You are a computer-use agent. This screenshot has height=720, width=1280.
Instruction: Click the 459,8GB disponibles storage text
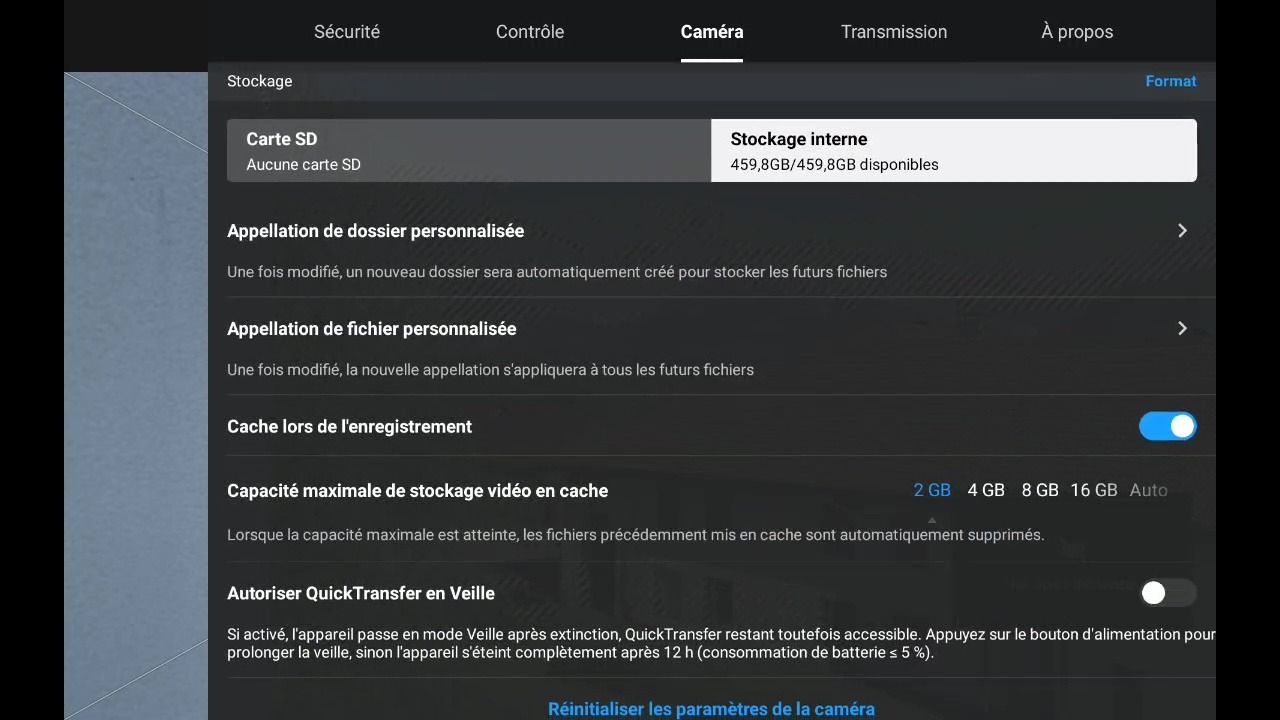pyautogui.click(x=834, y=165)
